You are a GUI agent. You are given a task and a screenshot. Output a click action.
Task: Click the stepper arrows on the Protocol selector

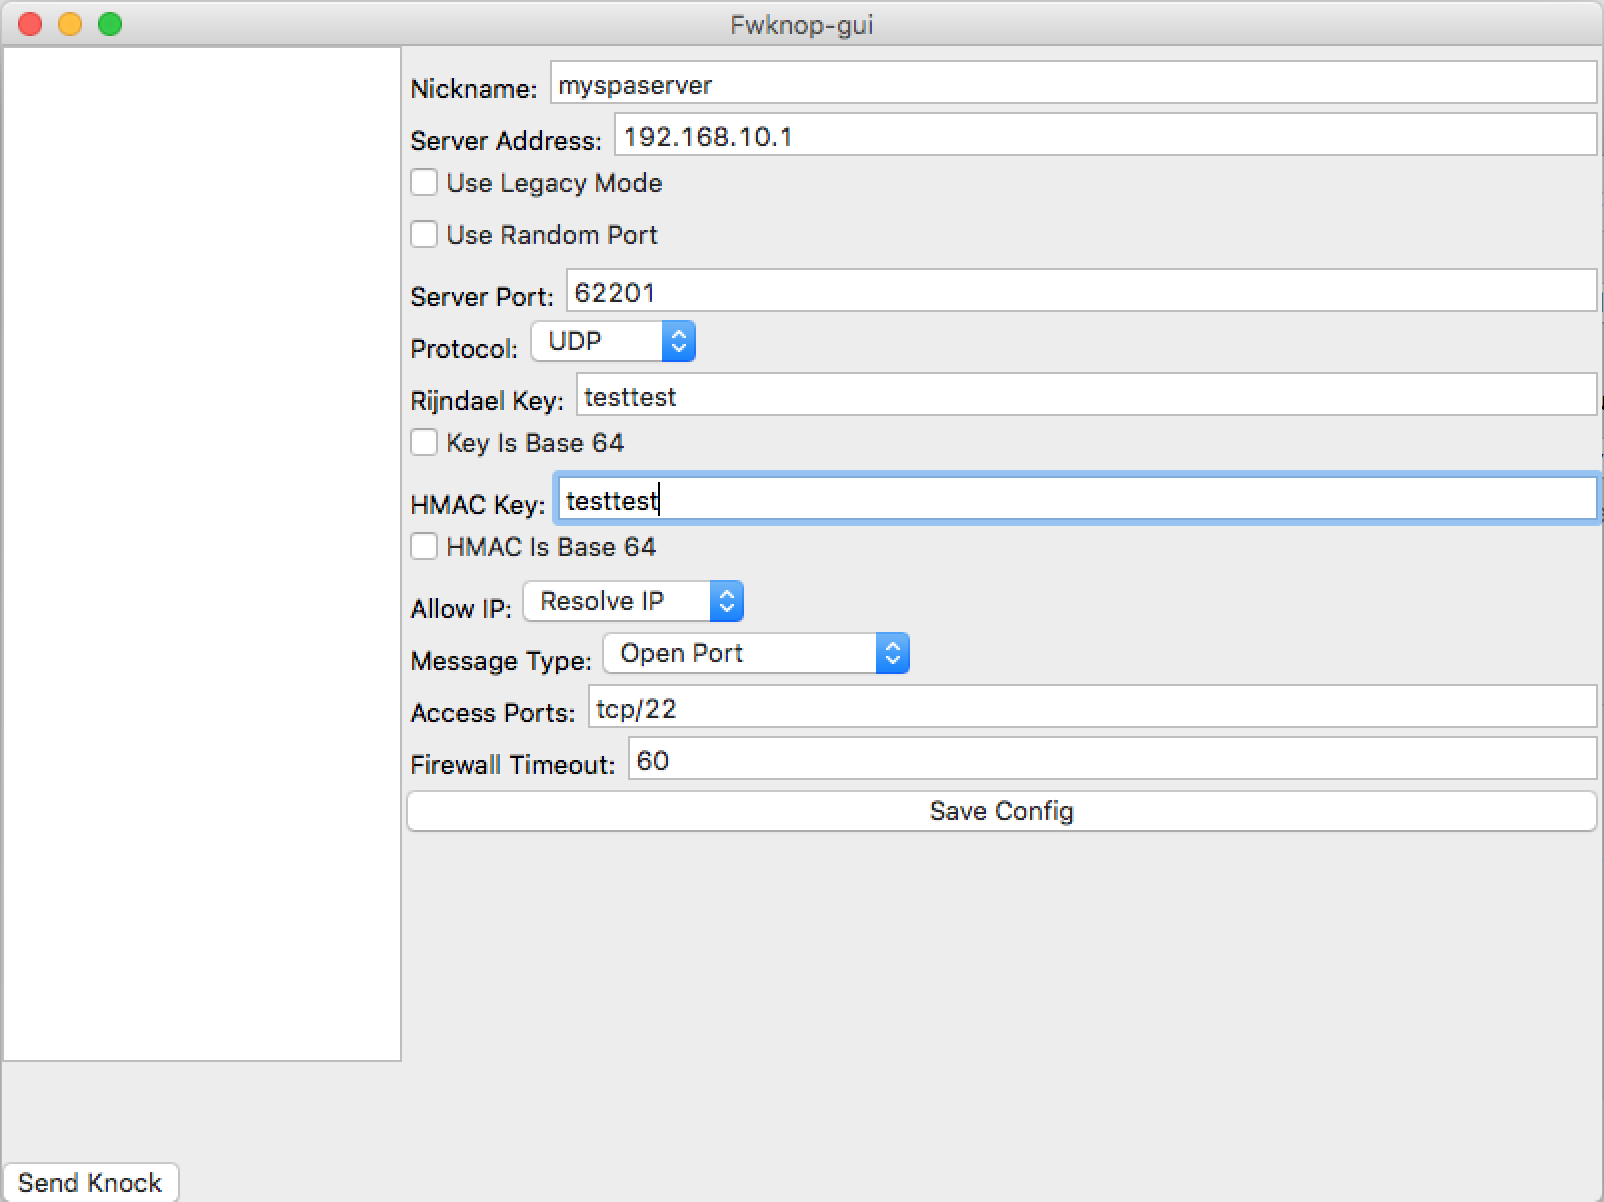(x=679, y=341)
